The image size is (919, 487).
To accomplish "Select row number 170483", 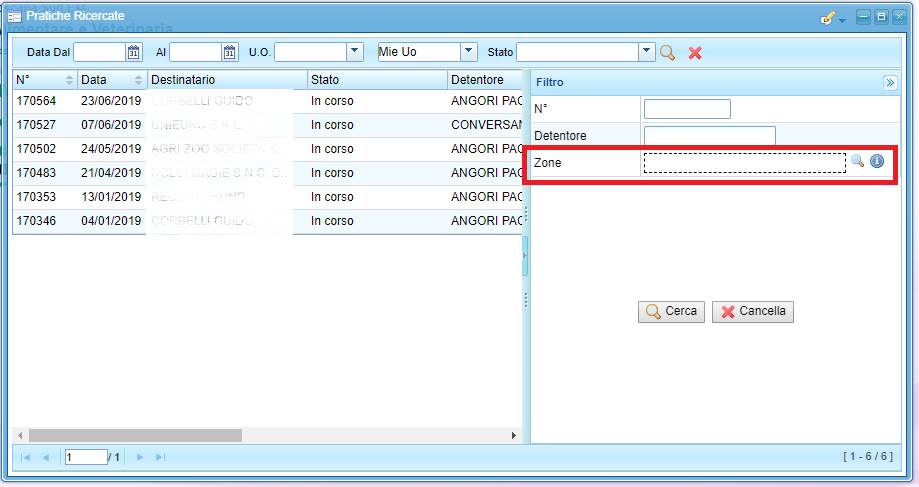I will click(36, 173).
